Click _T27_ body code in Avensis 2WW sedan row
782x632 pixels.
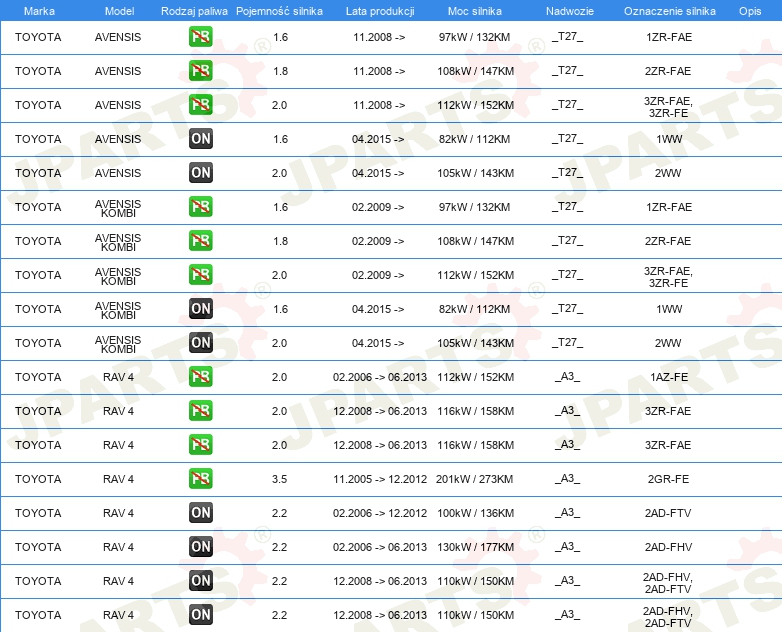coord(568,173)
